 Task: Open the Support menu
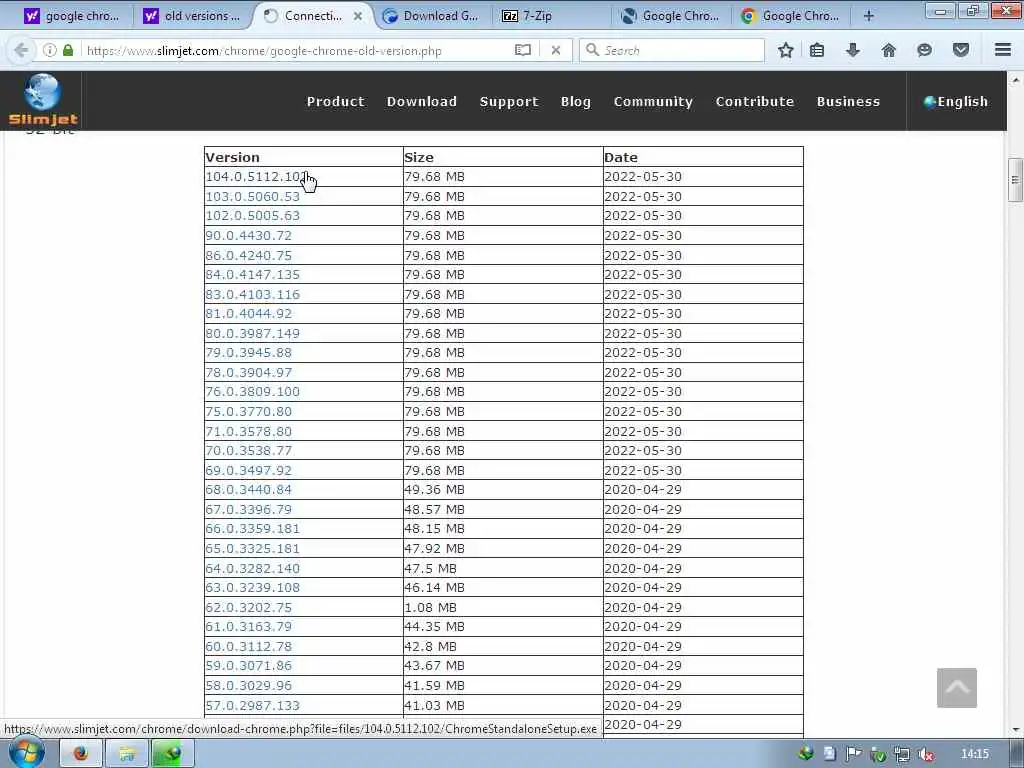(x=509, y=101)
